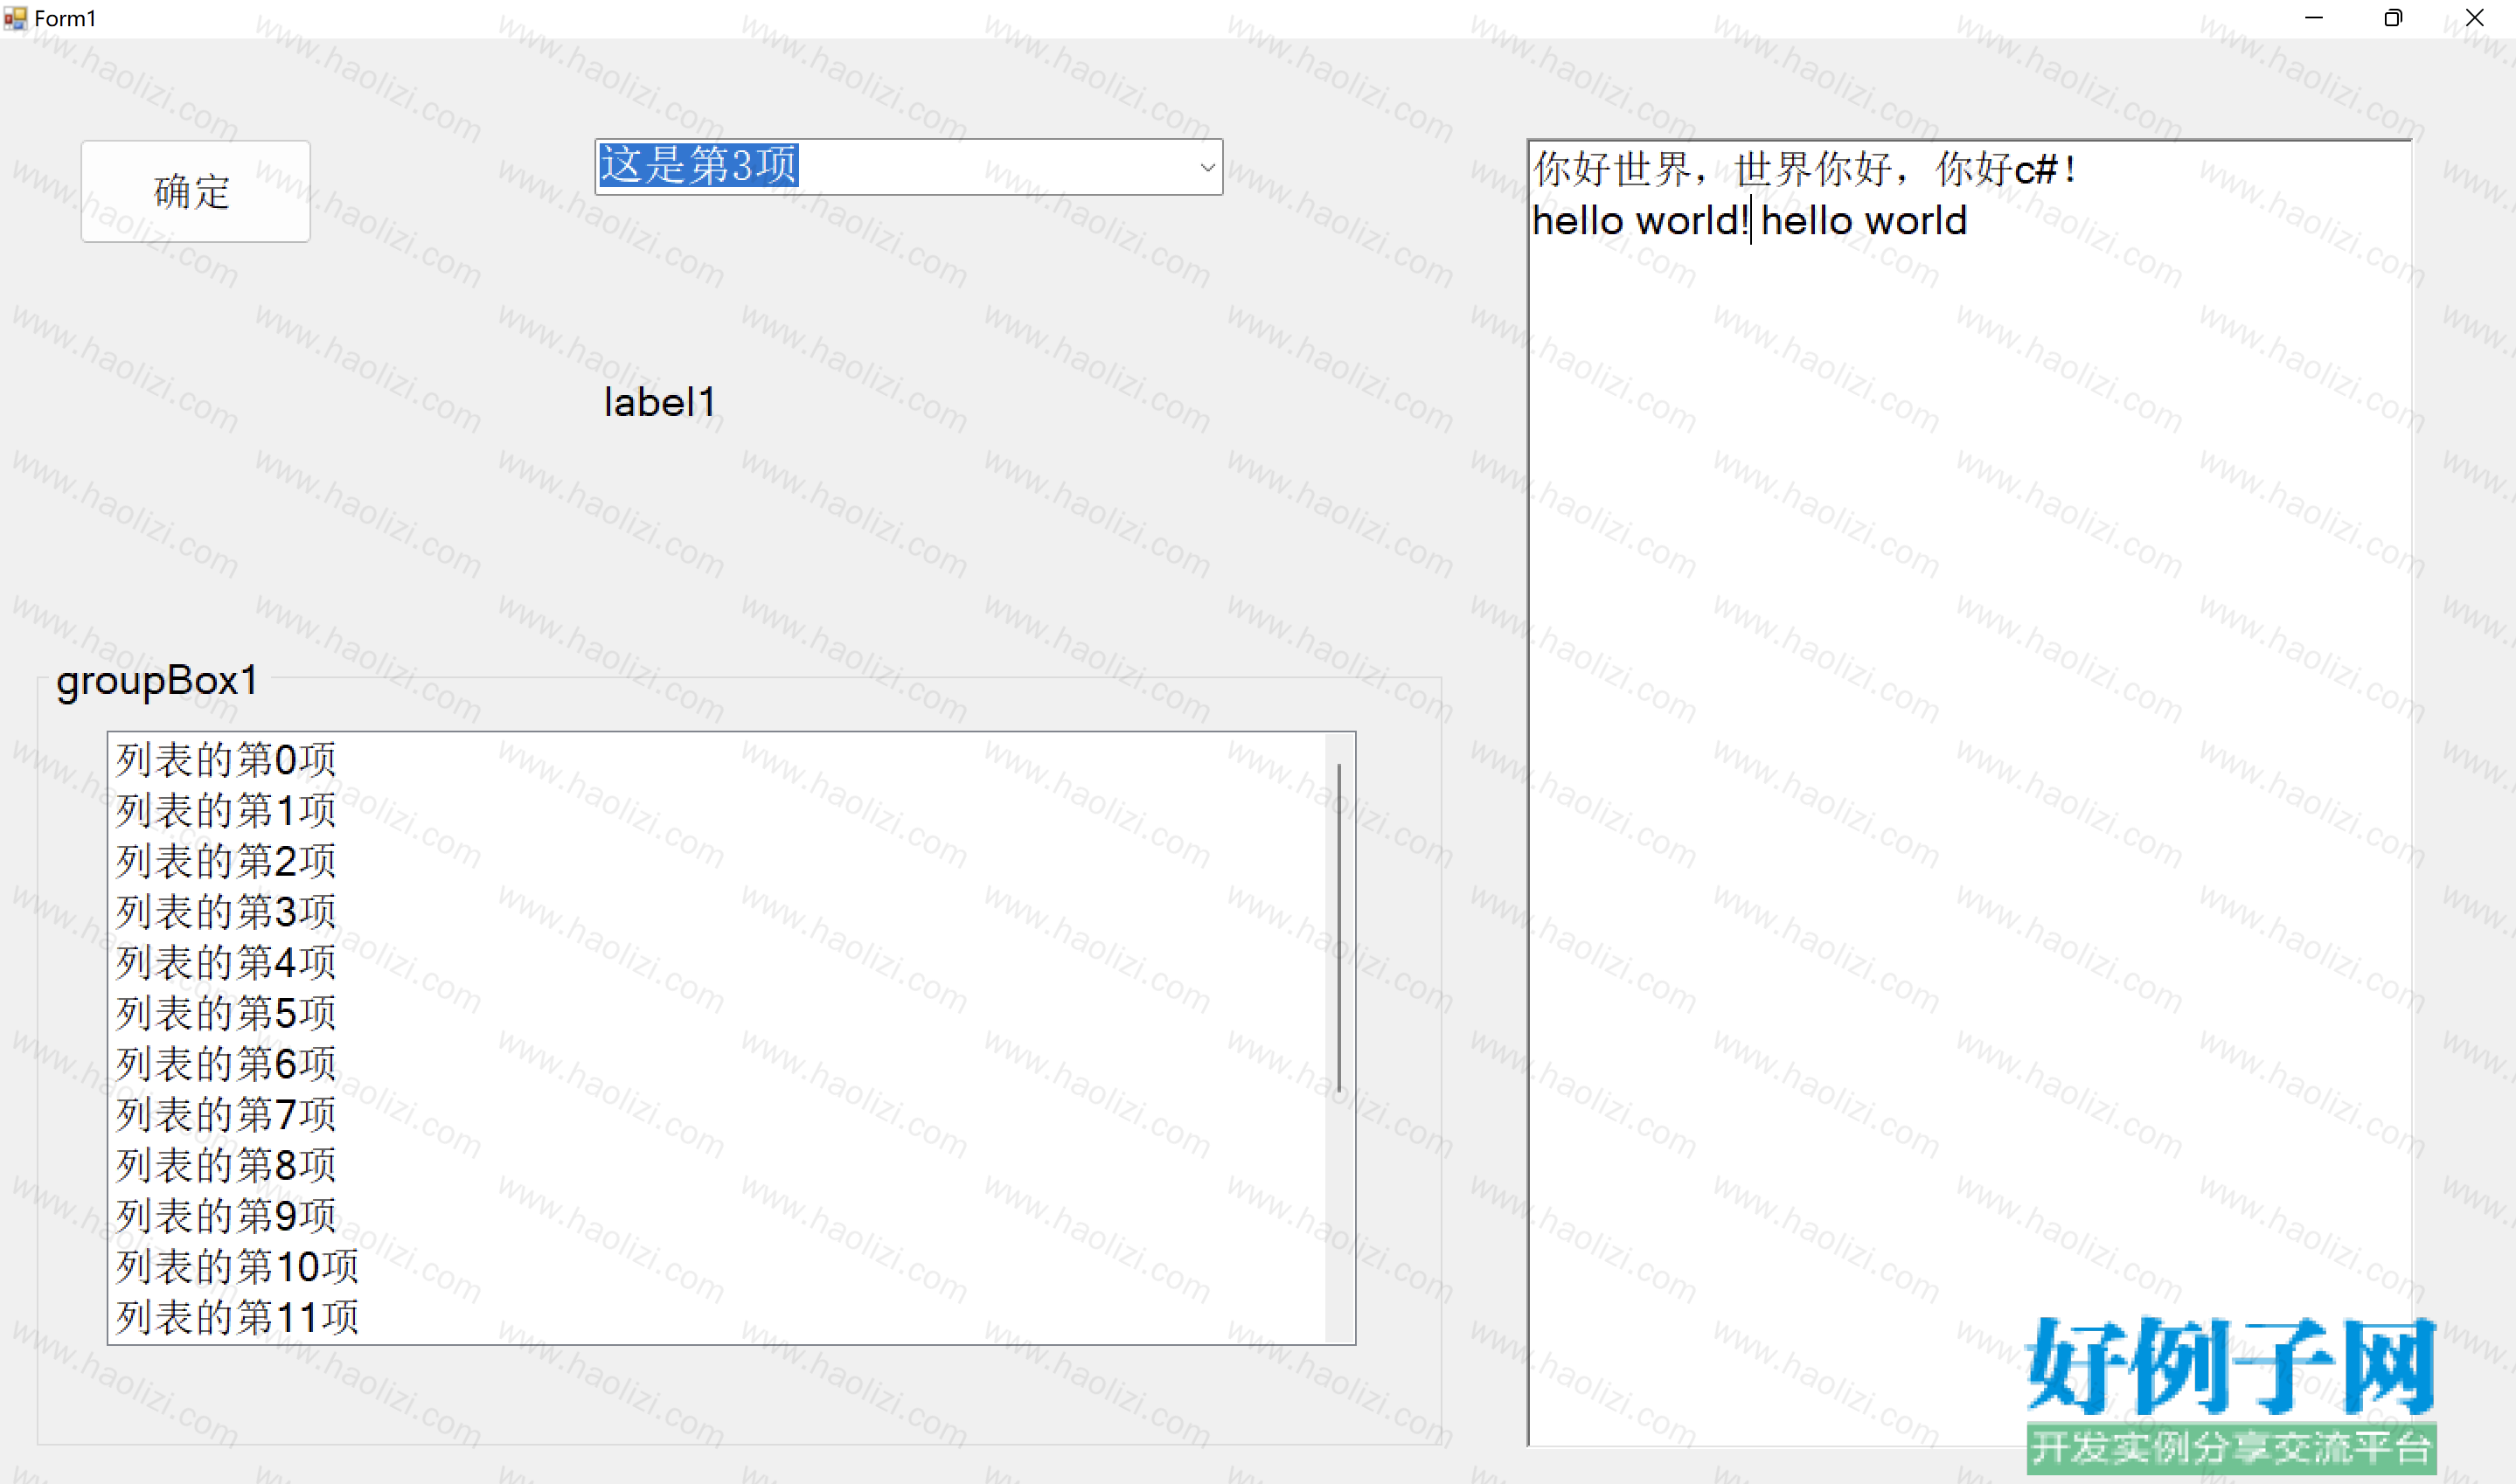Screen dimensions: 2516x1484
Task: Click the text line 你好世界，世界你好，你好c#!
Action: pos(1805,169)
